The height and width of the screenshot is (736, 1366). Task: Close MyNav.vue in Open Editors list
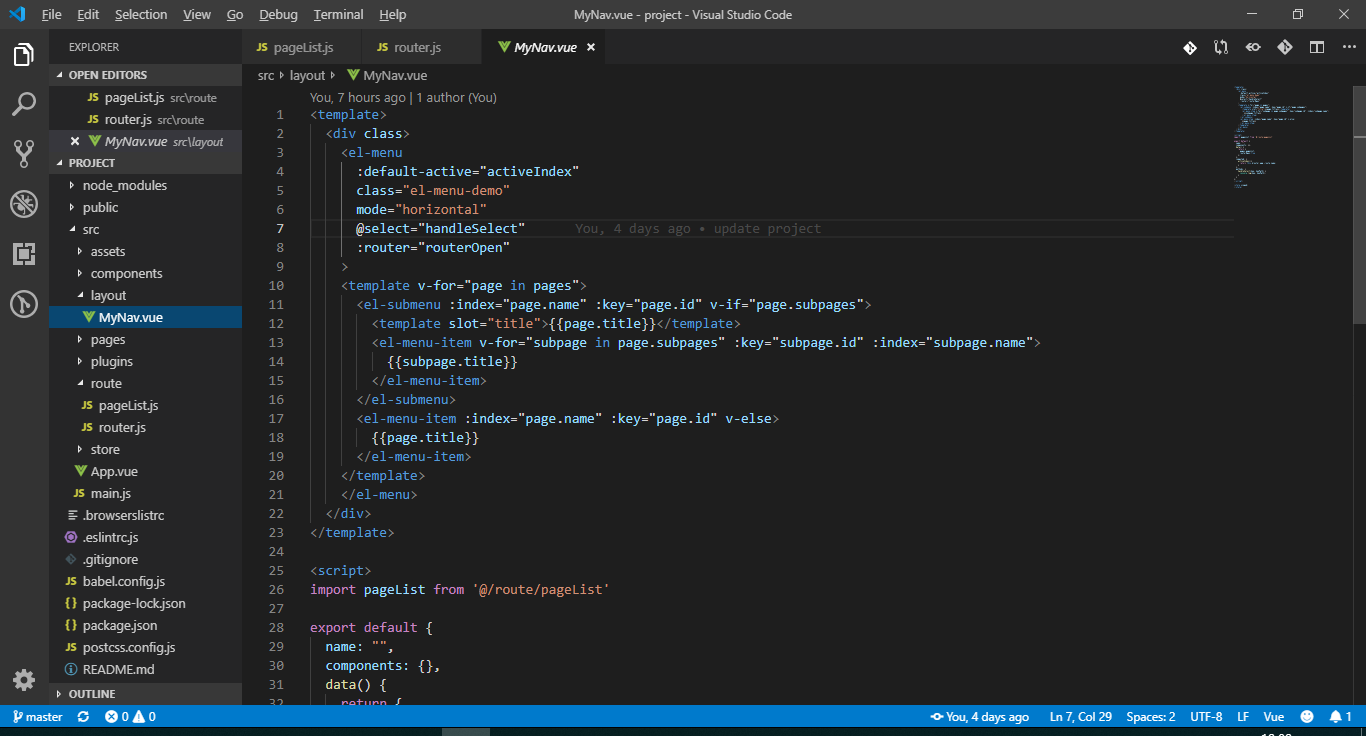tap(75, 141)
